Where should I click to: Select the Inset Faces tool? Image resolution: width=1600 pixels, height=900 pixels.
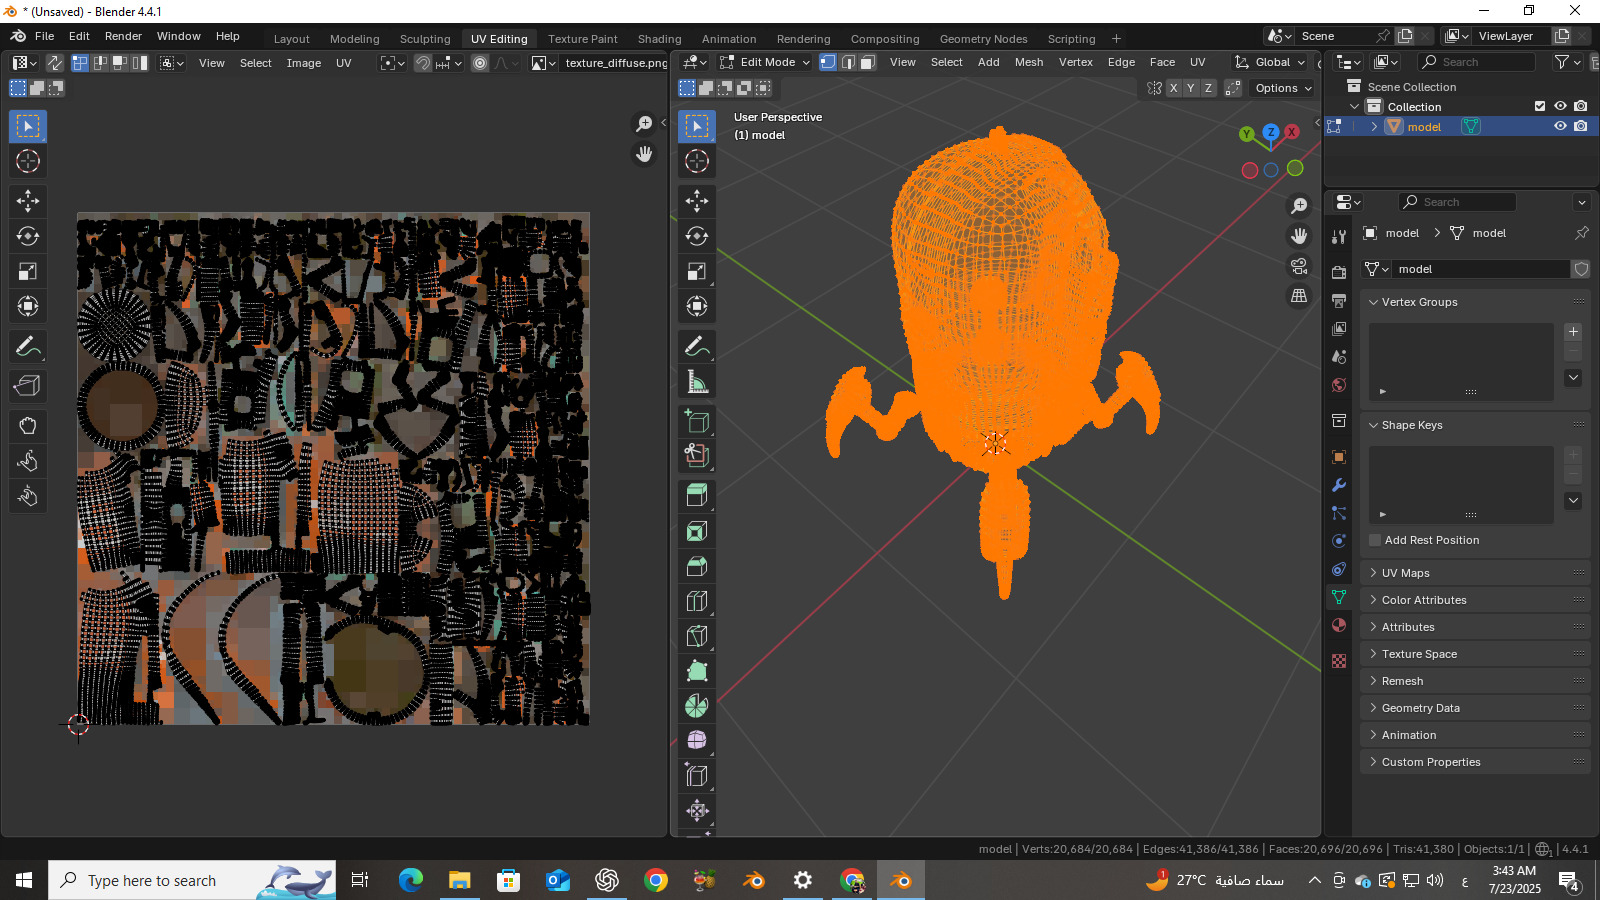[x=697, y=531]
